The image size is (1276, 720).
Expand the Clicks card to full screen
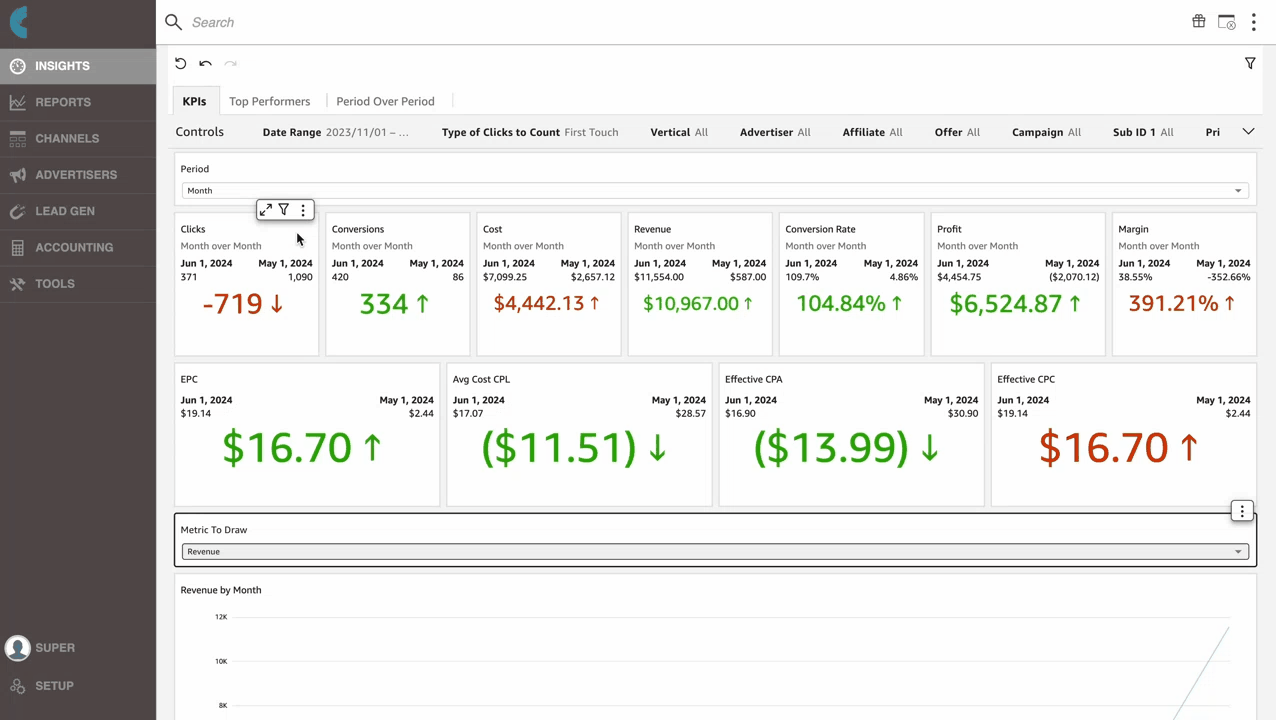tap(265, 209)
